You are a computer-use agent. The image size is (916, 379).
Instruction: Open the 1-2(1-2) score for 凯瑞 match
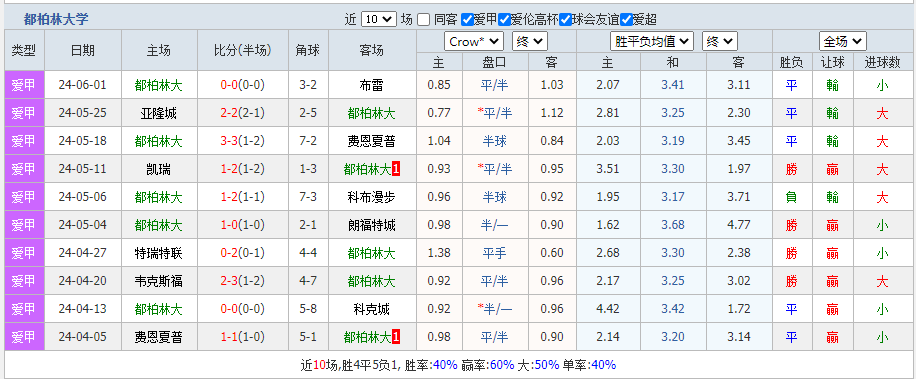242,169
